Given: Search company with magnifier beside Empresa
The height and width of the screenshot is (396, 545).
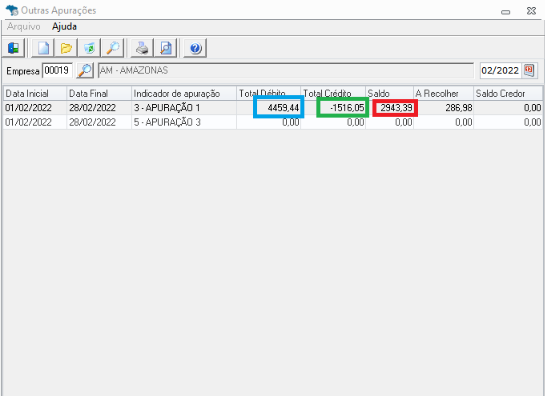Looking at the screenshot, I should tap(85, 71).
